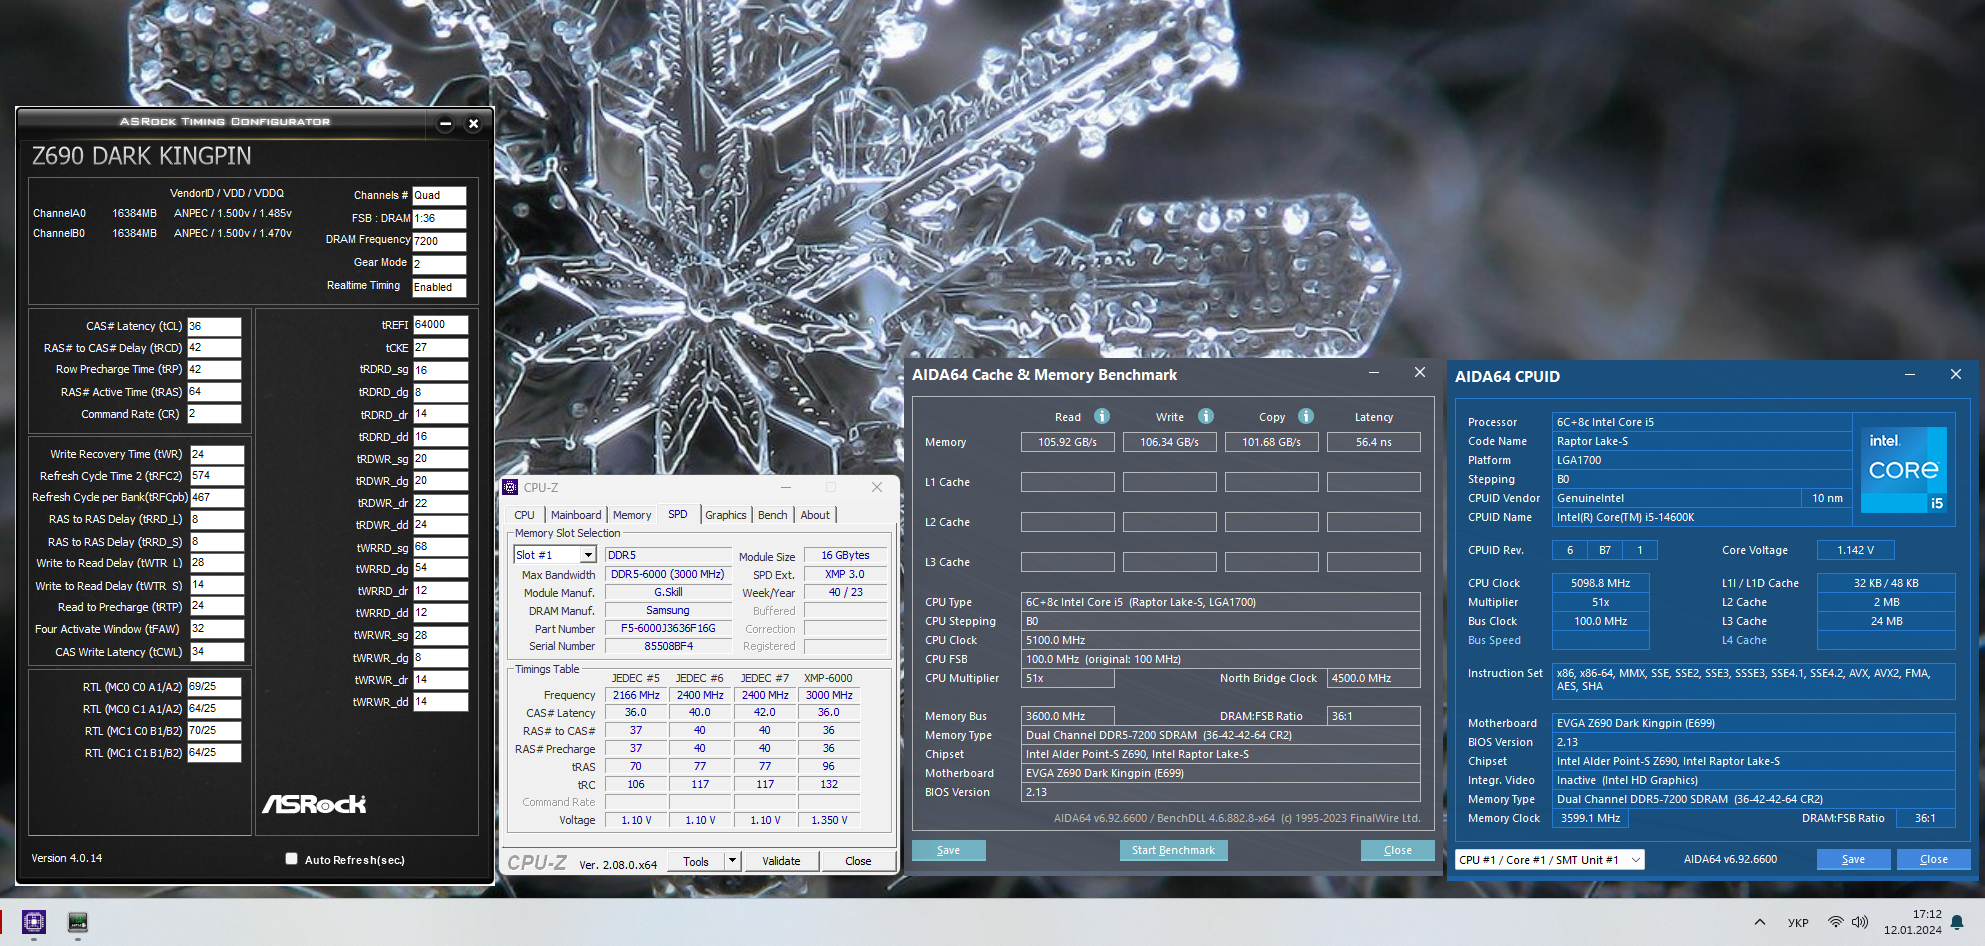Click the Tools button in CPU-Z

(696, 861)
